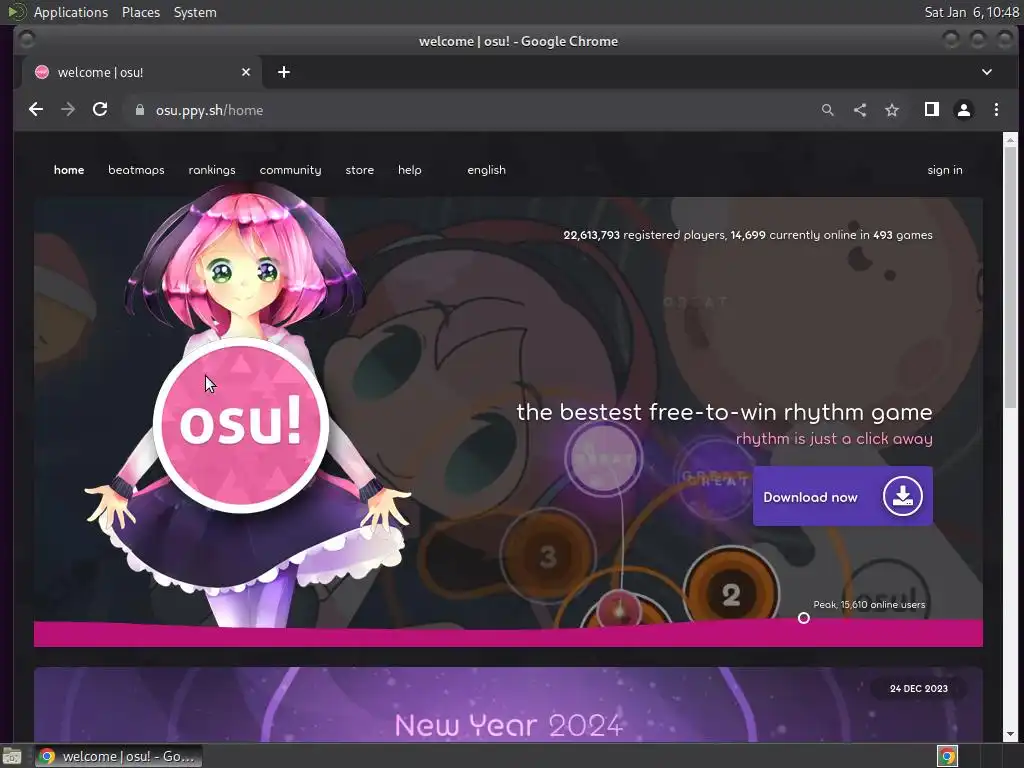Click Download now button
1024x768 pixels.
842,496
